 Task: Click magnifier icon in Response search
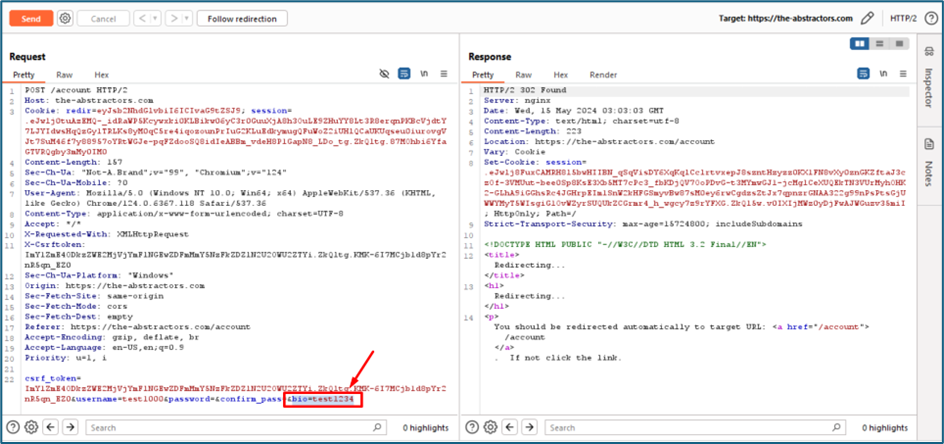point(836,427)
